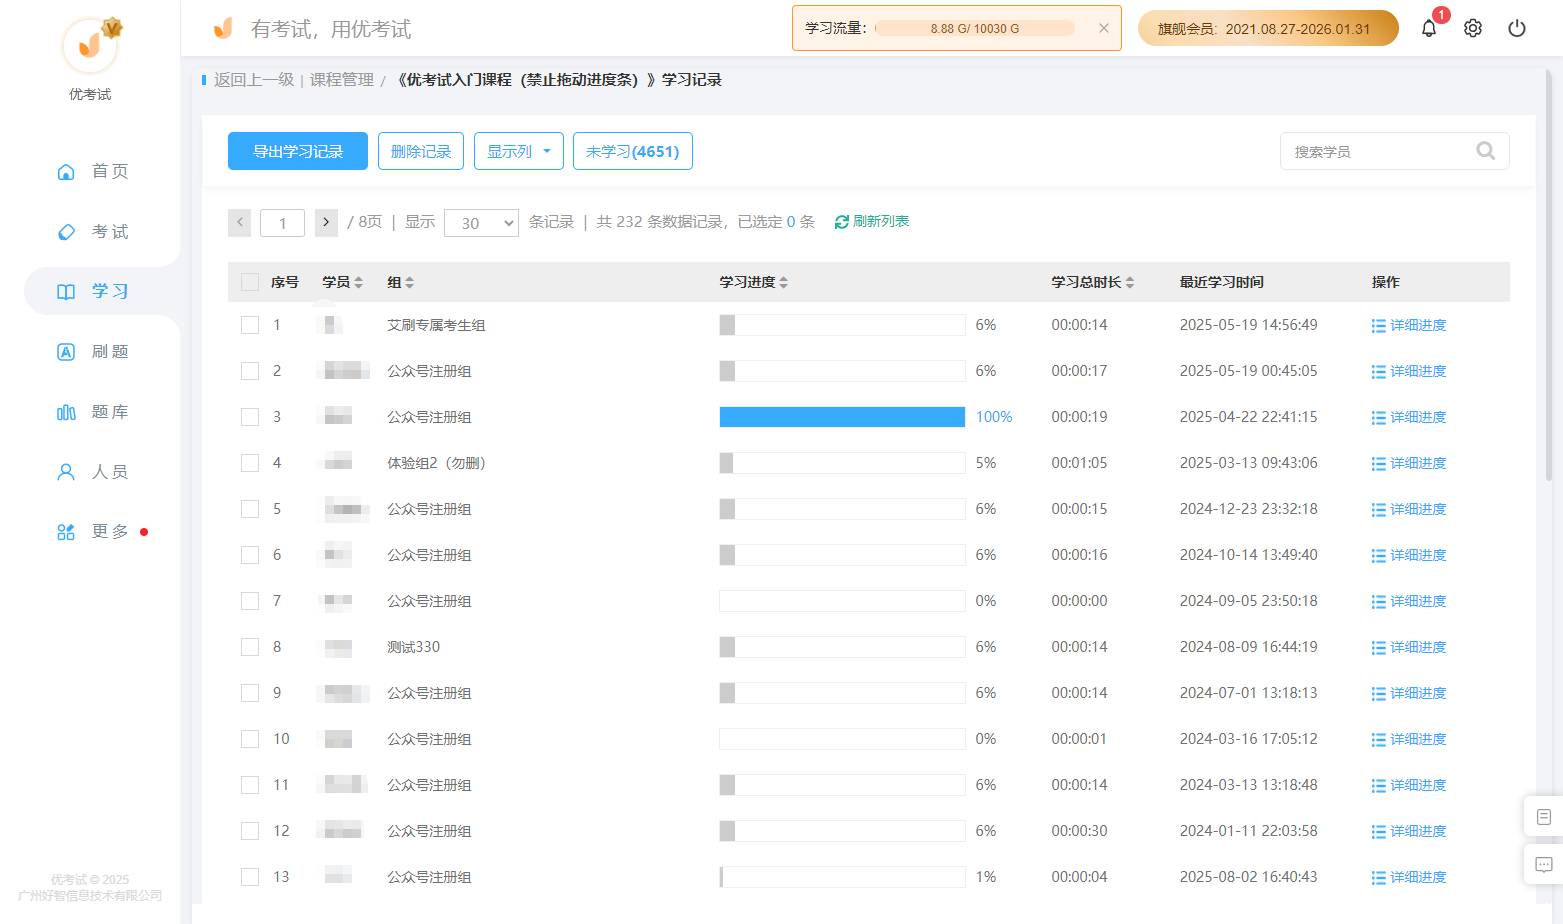Click the 删除记录 button

pyautogui.click(x=421, y=151)
